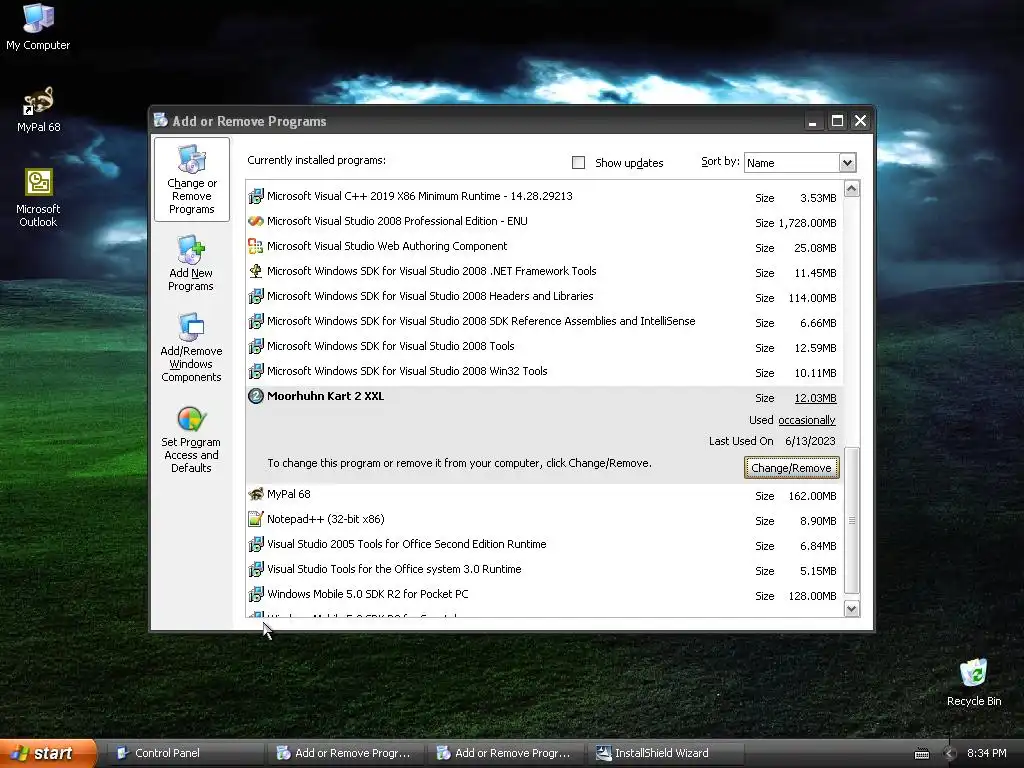This screenshot has width=1024, height=768.
Task: Click icon of Visual Studio 2008 Professional Edition
Action: 256,221
